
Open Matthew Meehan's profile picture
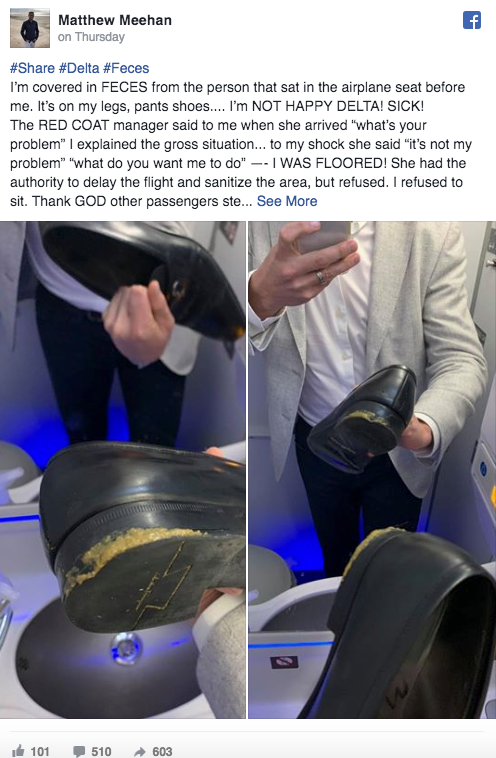(x=30, y=28)
